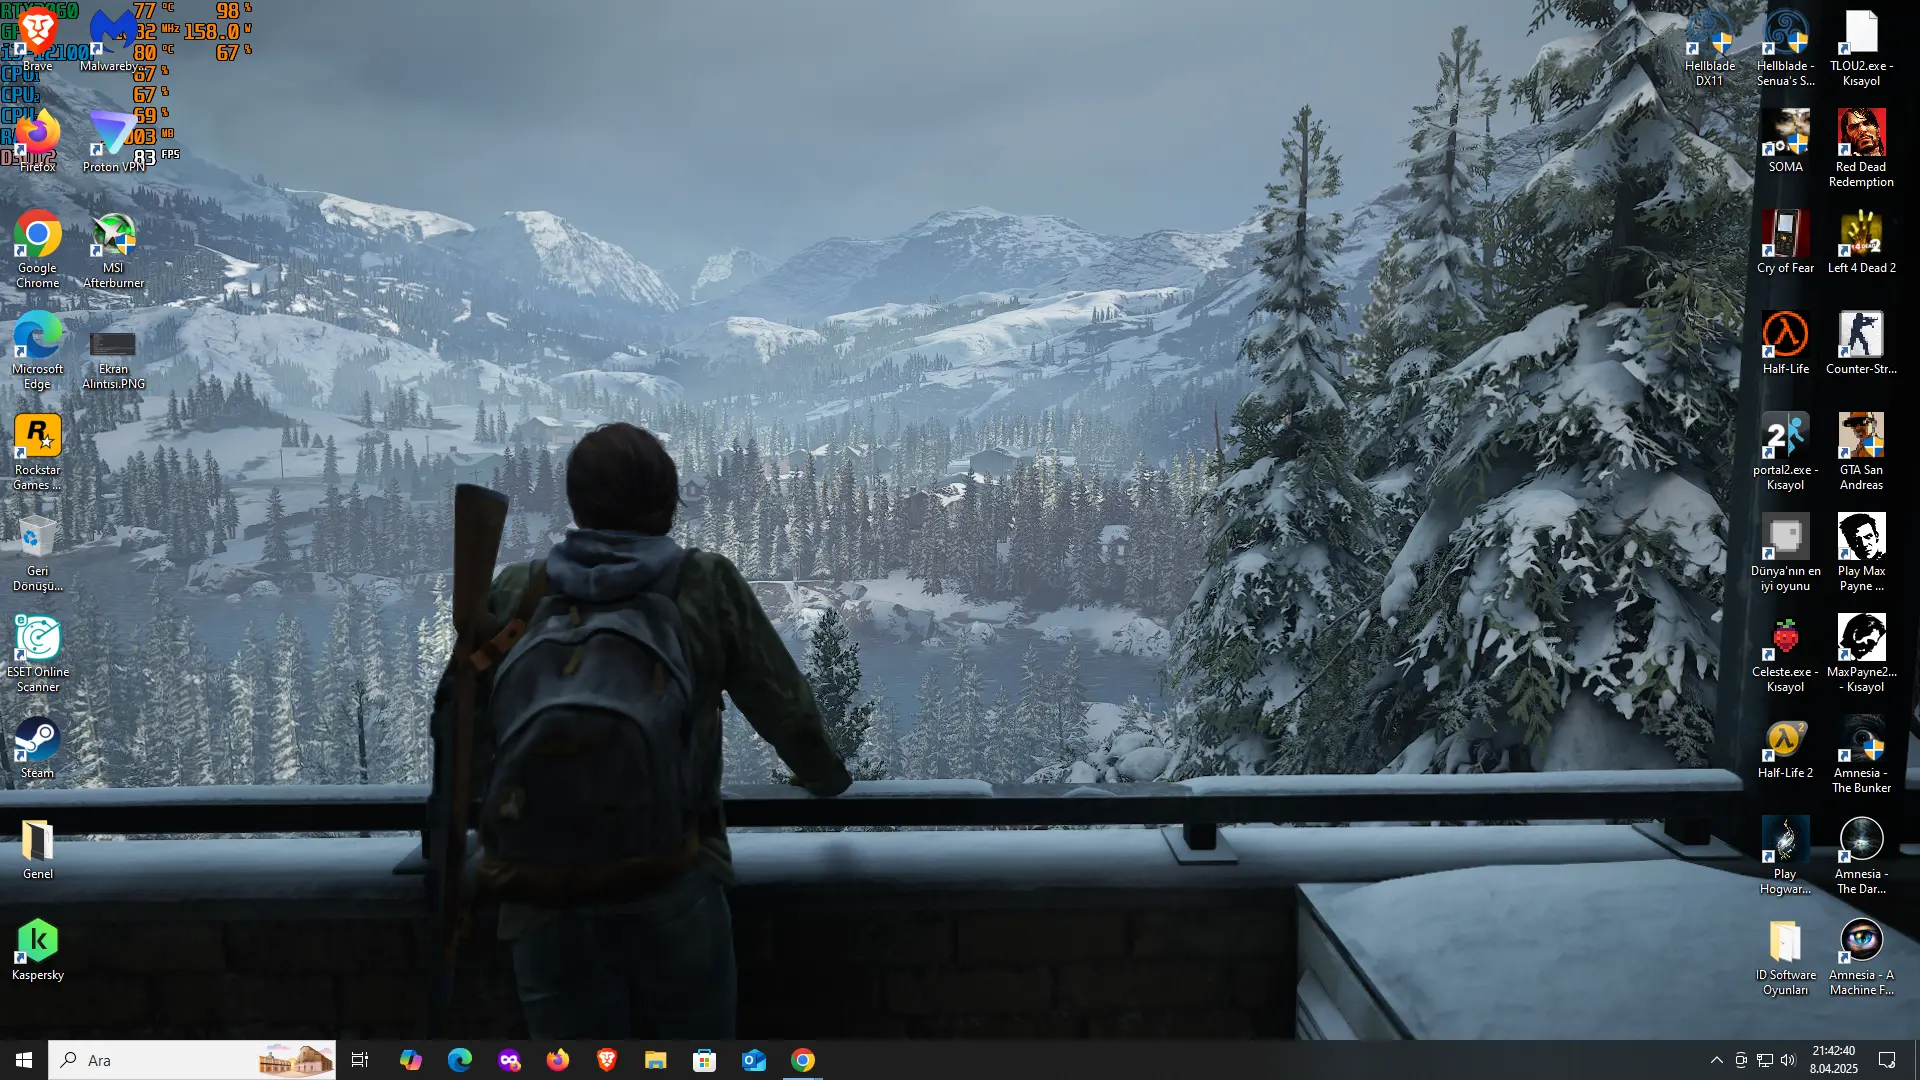Open File Explorer from the taskbar
Image resolution: width=1920 pixels, height=1080 pixels.
655,1060
